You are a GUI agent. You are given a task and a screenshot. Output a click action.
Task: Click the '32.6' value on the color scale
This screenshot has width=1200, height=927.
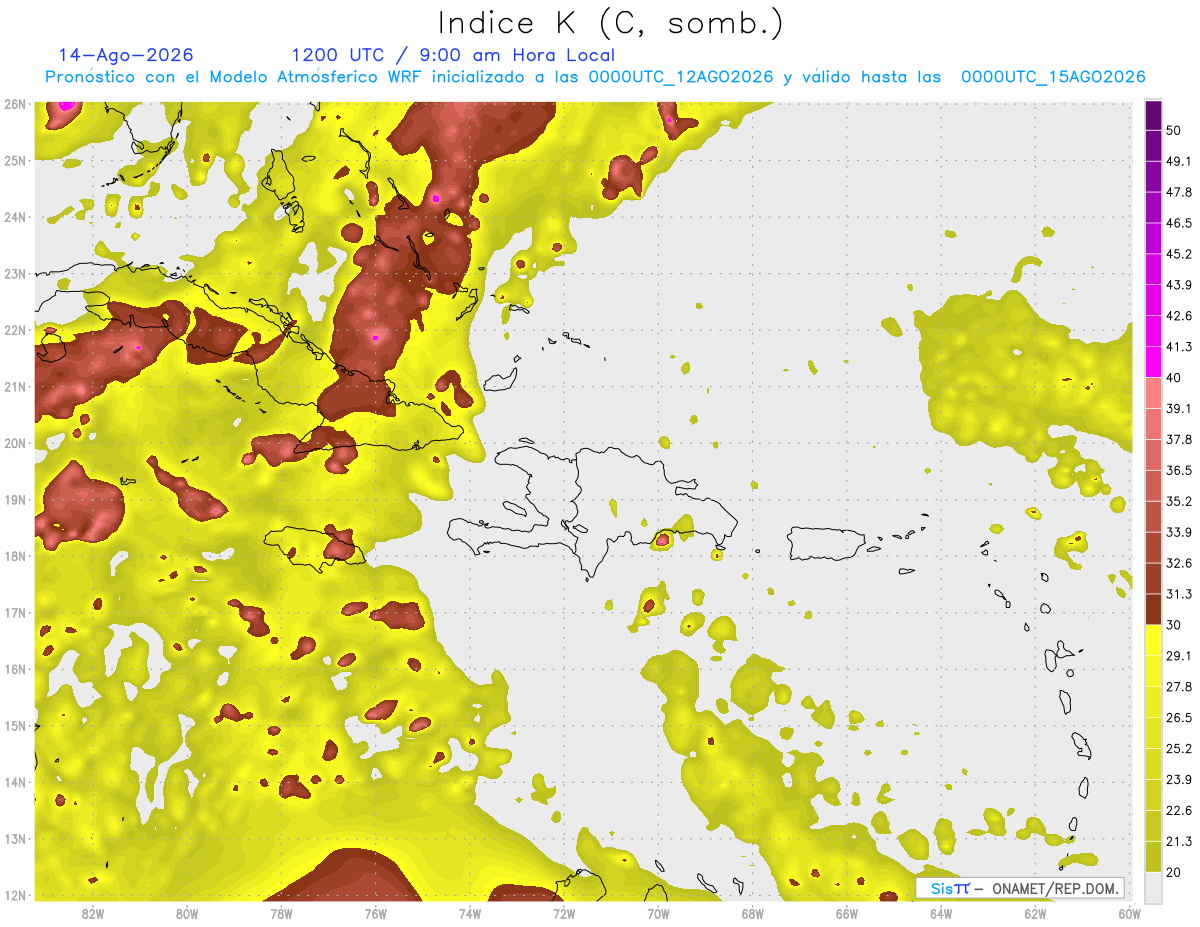tap(1179, 563)
